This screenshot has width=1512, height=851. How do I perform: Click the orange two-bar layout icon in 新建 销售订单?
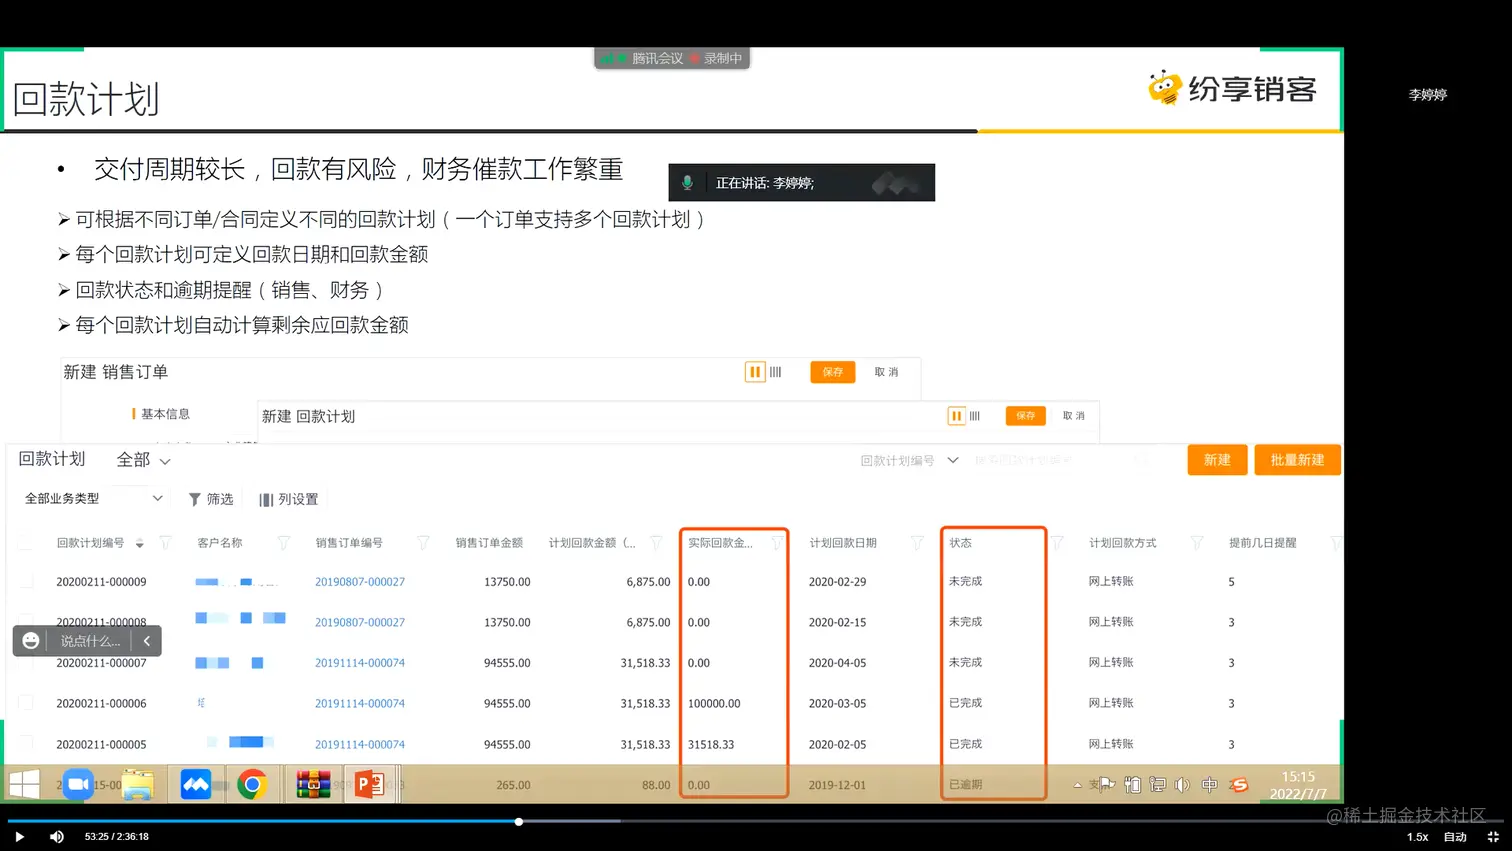point(755,372)
